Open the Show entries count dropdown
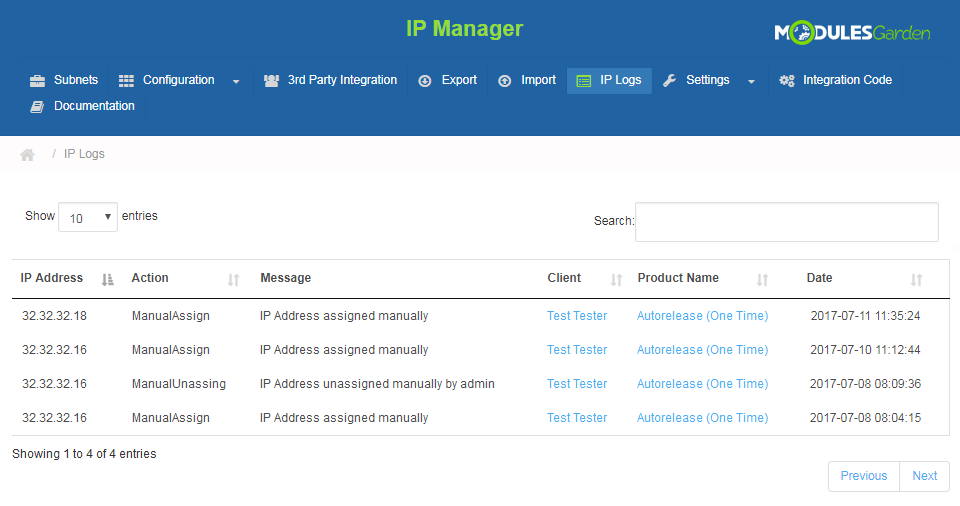The width and height of the screenshot is (960, 506). [x=88, y=217]
